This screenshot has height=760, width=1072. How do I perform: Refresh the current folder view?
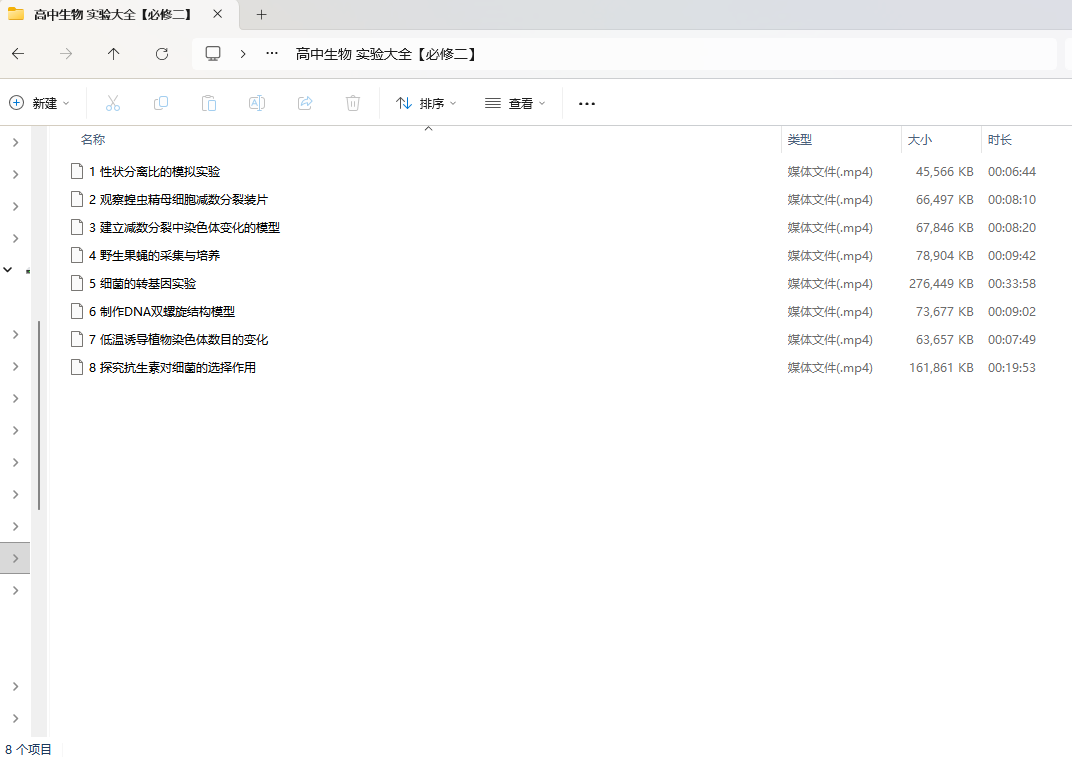pos(162,54)
